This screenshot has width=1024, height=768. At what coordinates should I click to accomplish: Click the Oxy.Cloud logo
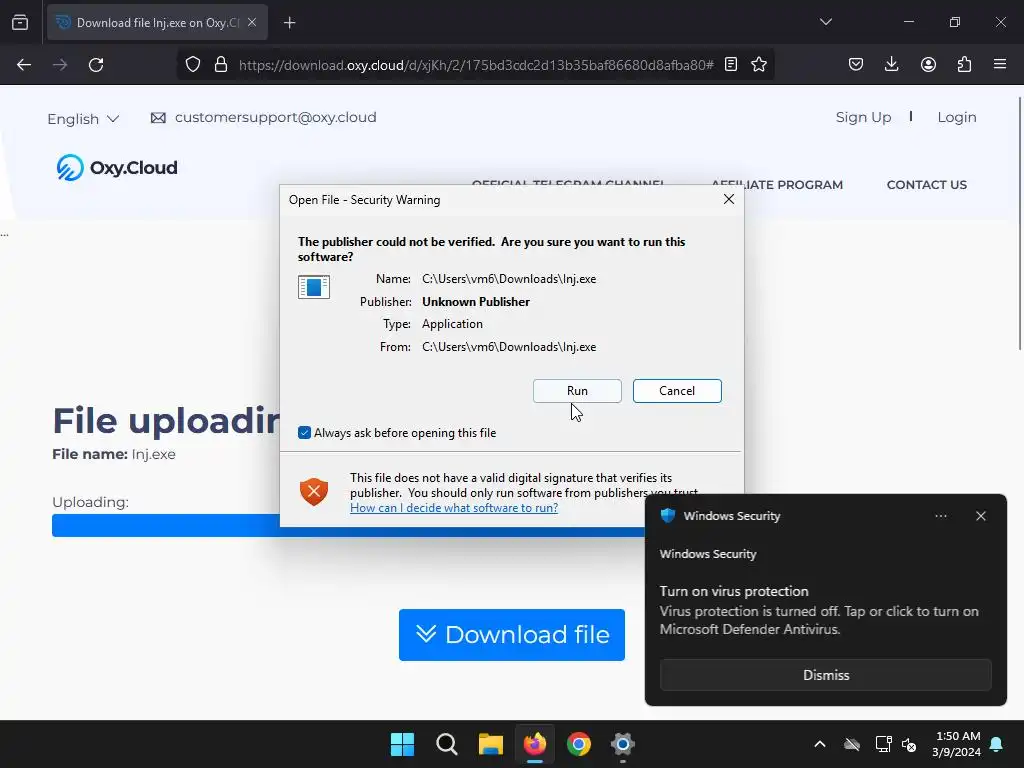(117, 167)
